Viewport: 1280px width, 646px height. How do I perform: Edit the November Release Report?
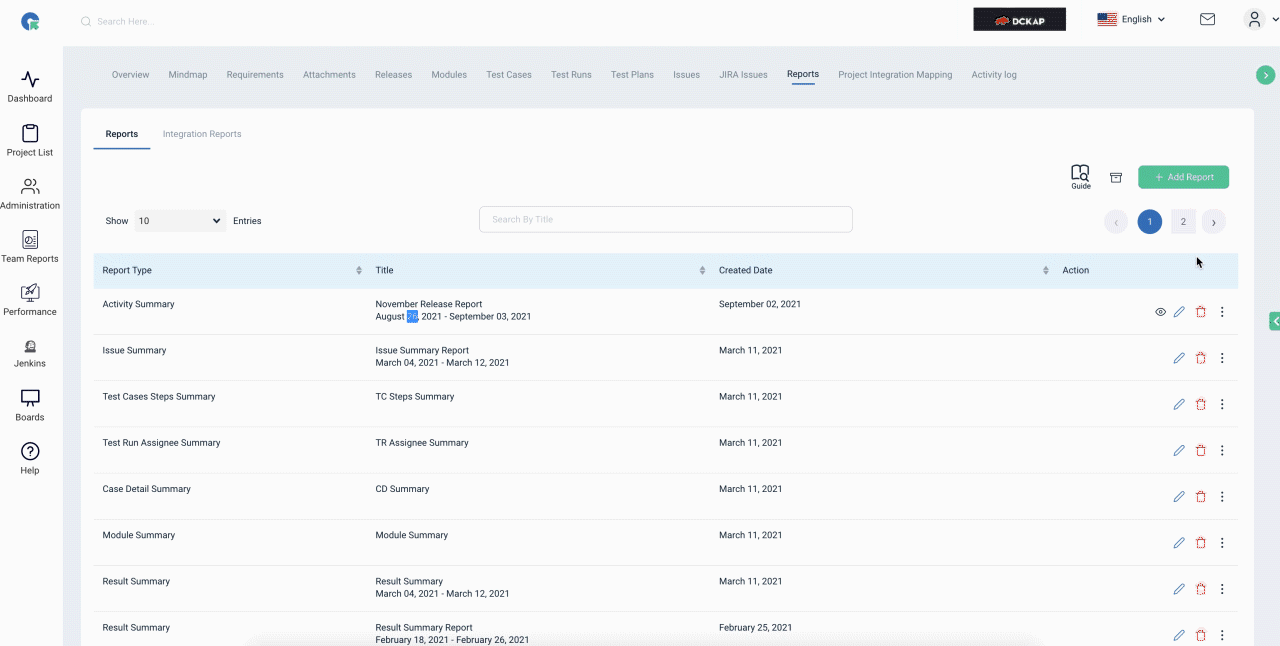coord(1179,312)
